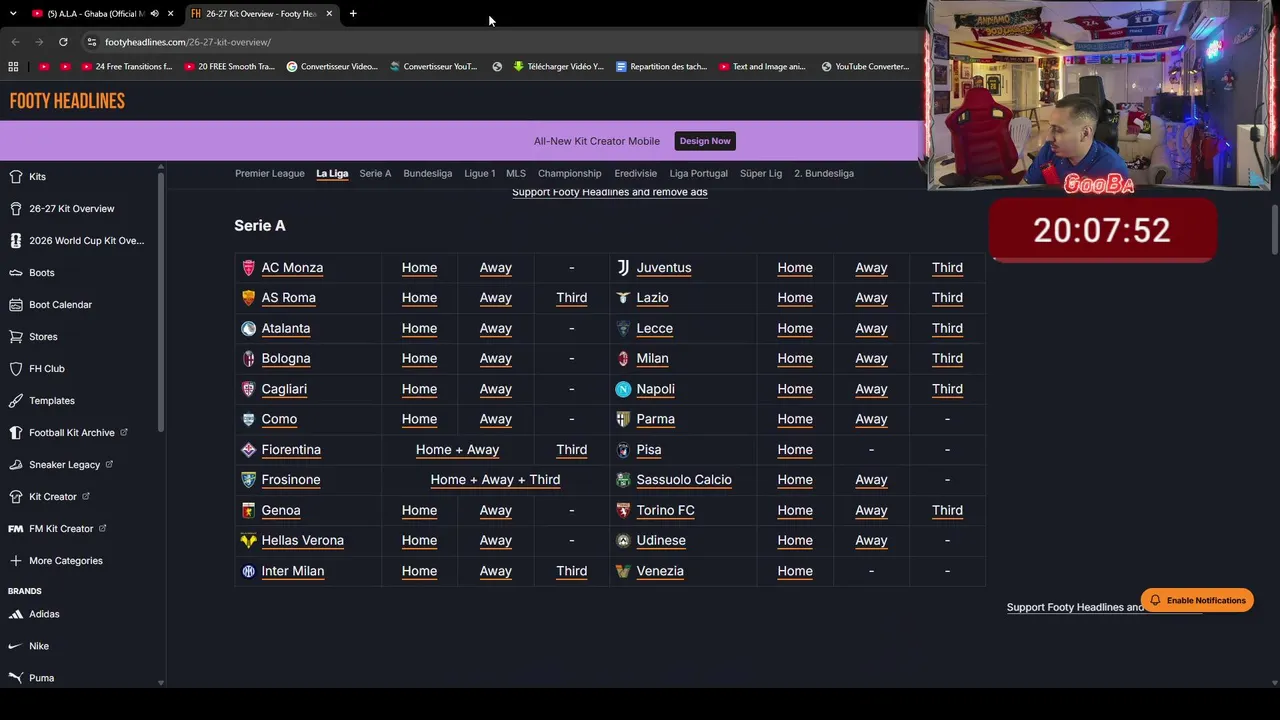This screenshot has height=720, width=1280.
Task: Click the Enable Notifications button
Action: pyautogui.click(x=1197, y=601)
